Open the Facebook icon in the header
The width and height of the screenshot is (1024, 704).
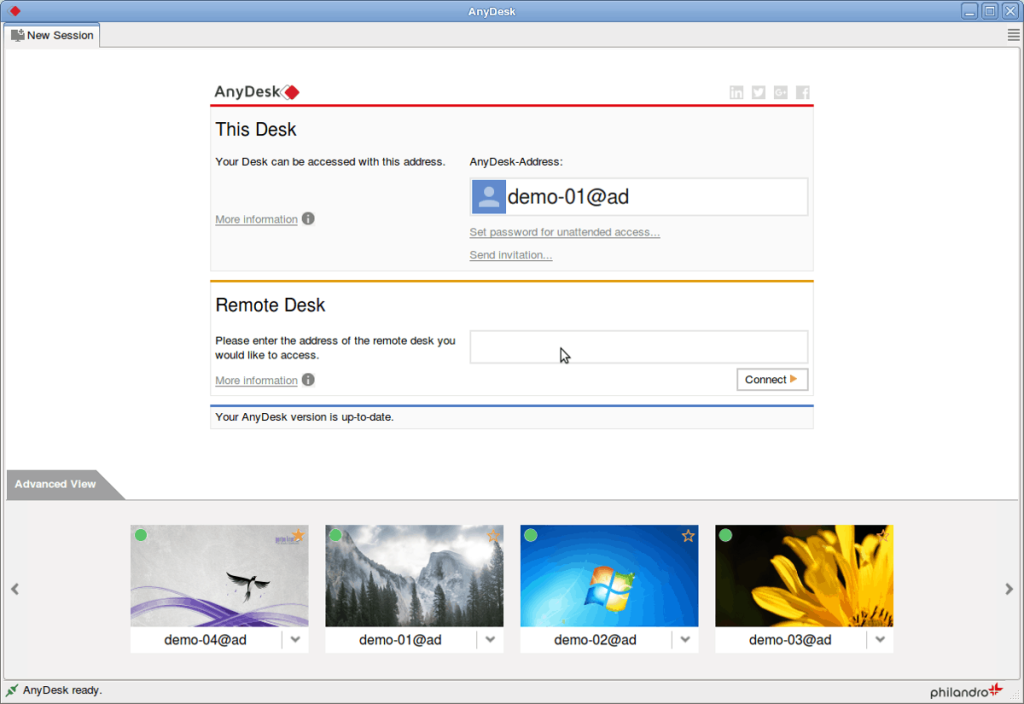803,92
